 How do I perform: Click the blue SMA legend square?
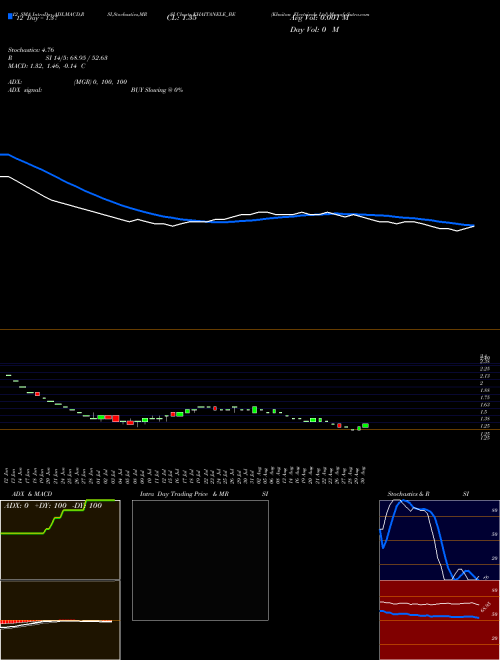click(11, 16)
